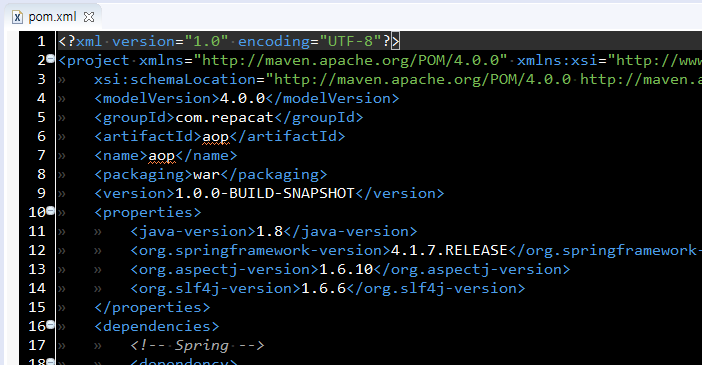Collapse the dependencies block on line 16
The image size is (702, 365).
(51, 324)
